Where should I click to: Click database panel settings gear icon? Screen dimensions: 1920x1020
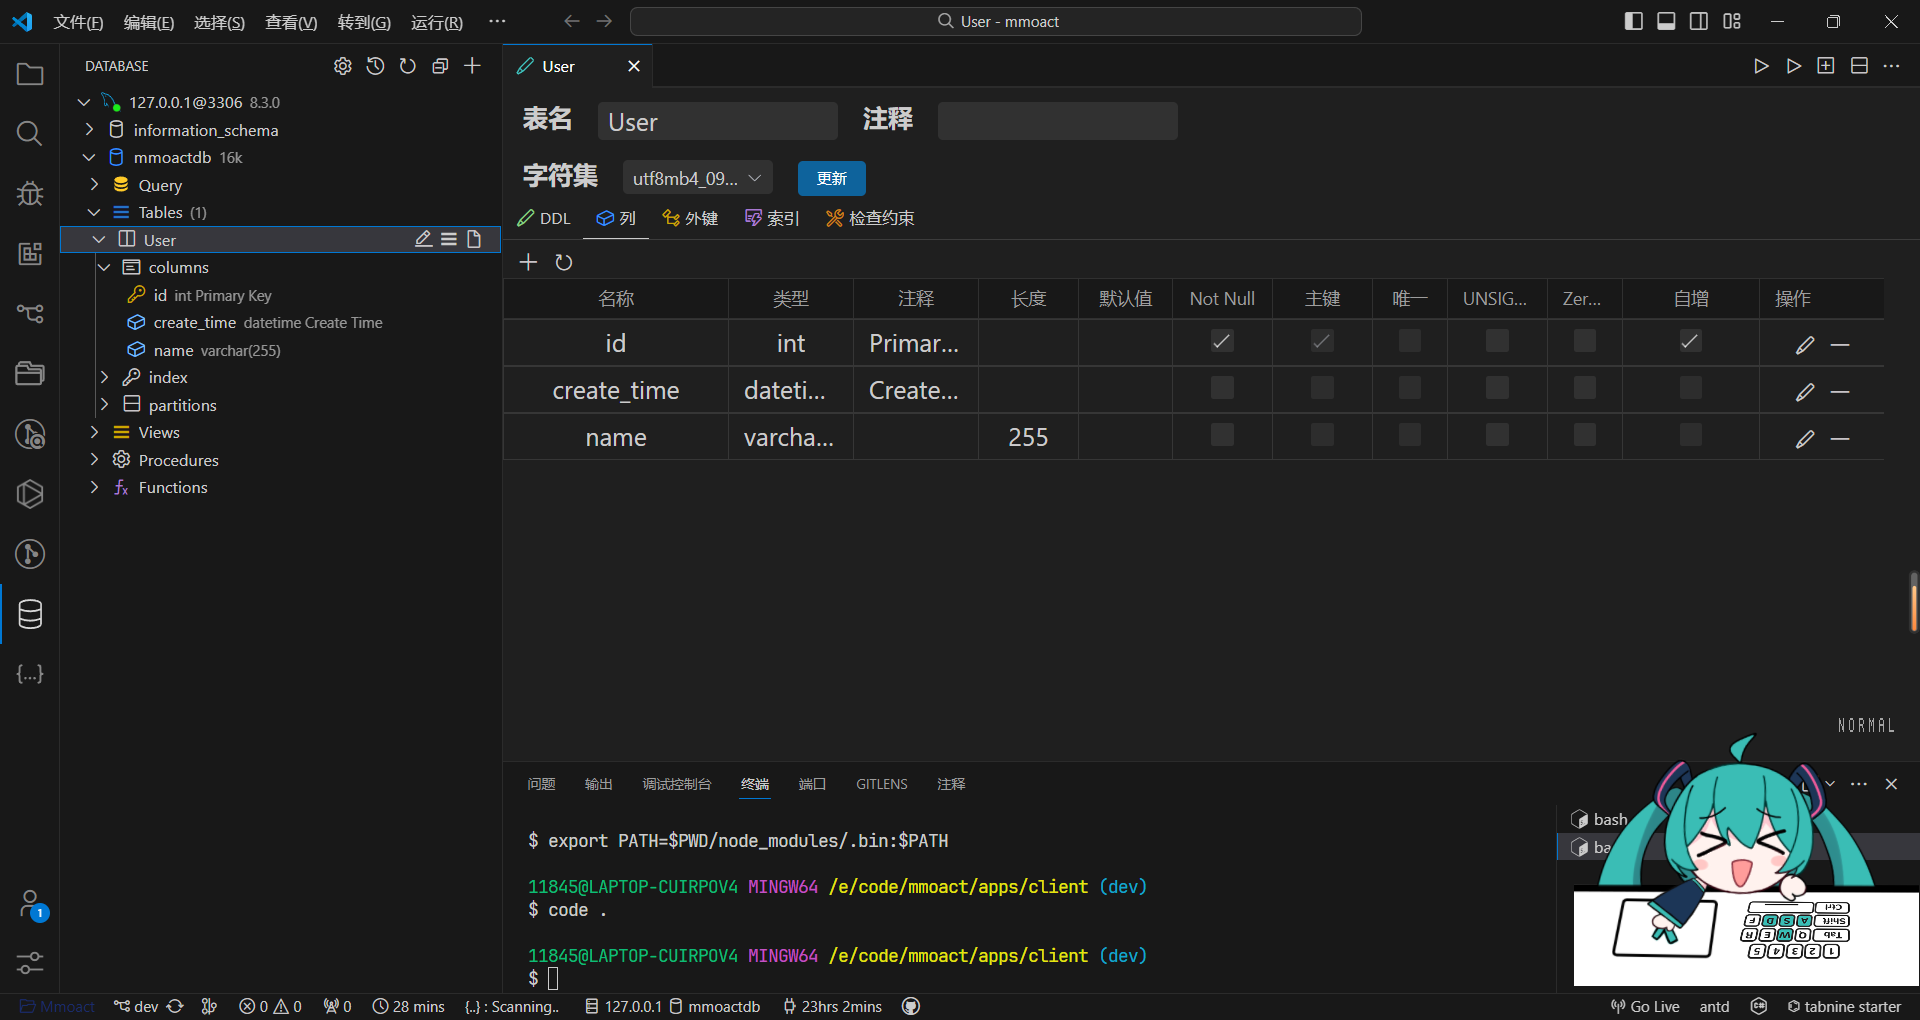point(343,66)
